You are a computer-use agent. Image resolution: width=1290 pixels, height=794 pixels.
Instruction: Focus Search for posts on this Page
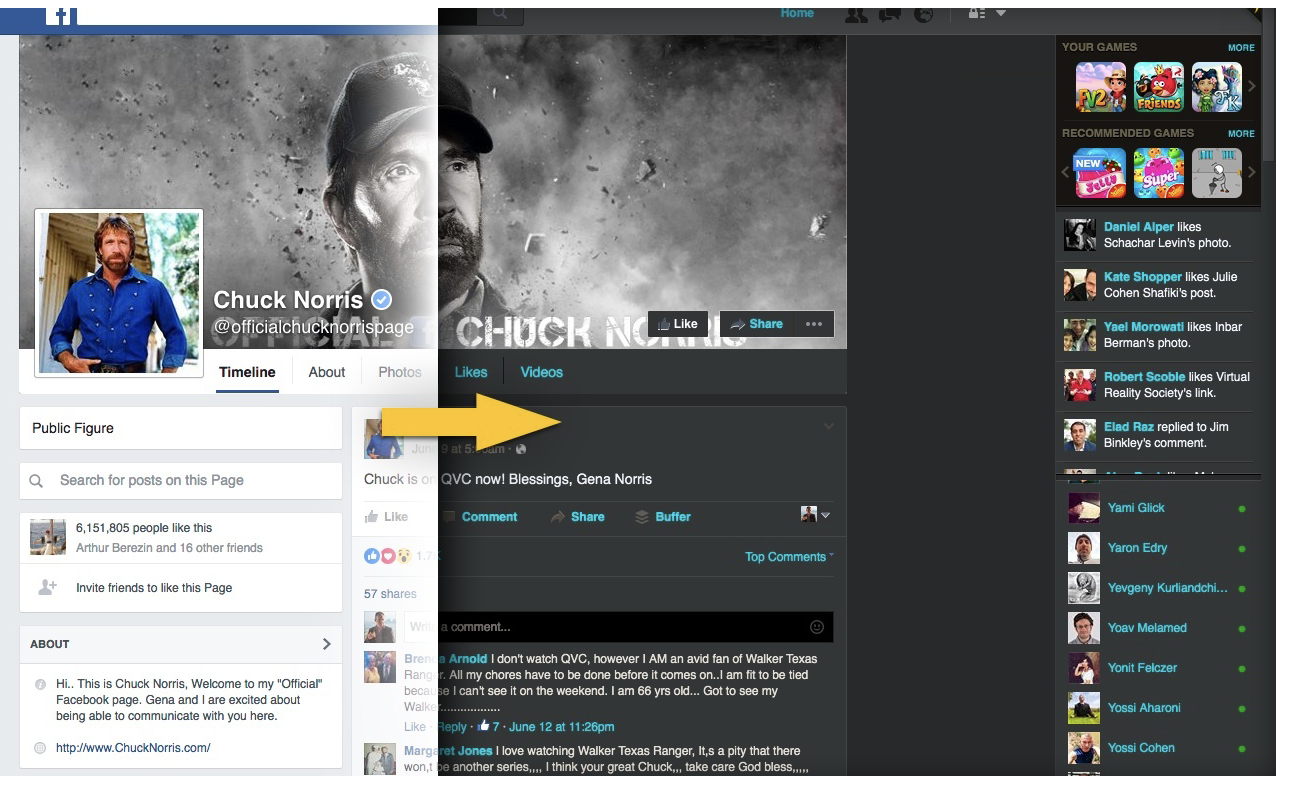[181, 480]
